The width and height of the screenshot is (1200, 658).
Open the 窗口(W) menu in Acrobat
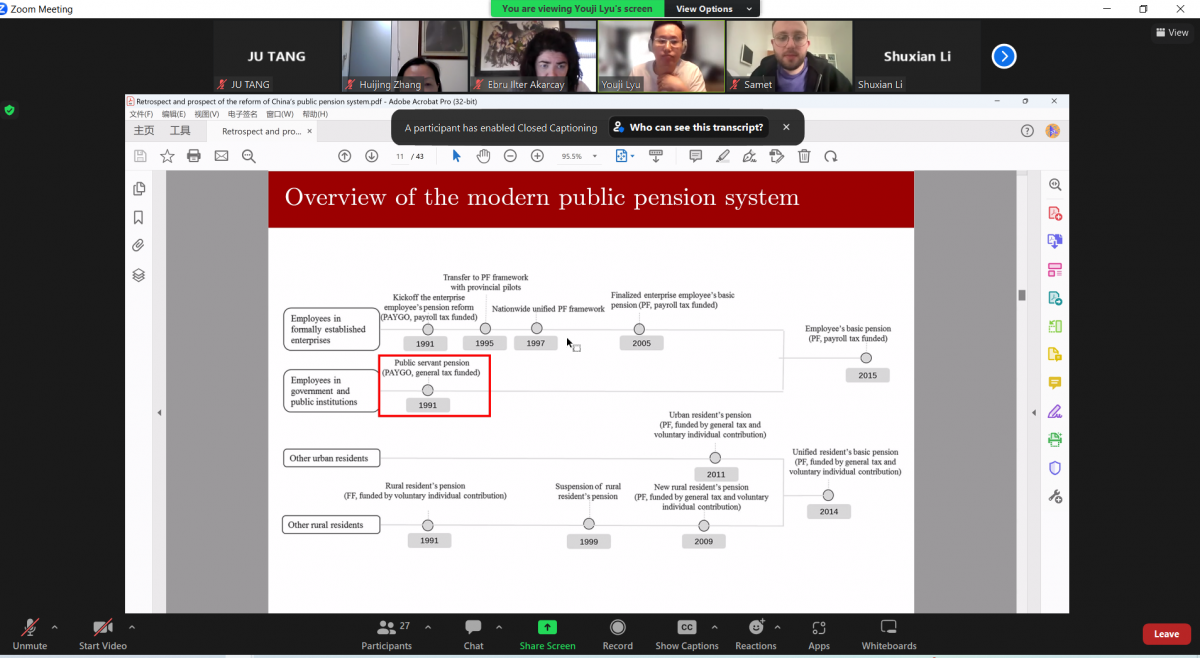[280, 114]
